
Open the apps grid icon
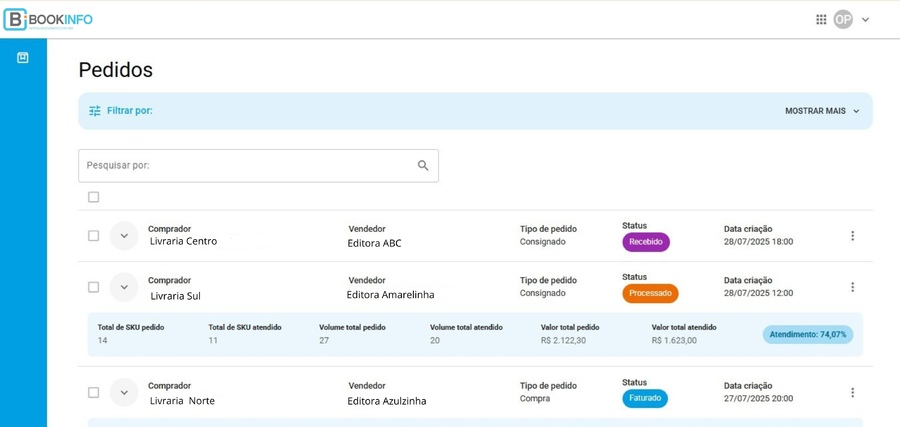(821, 19)
